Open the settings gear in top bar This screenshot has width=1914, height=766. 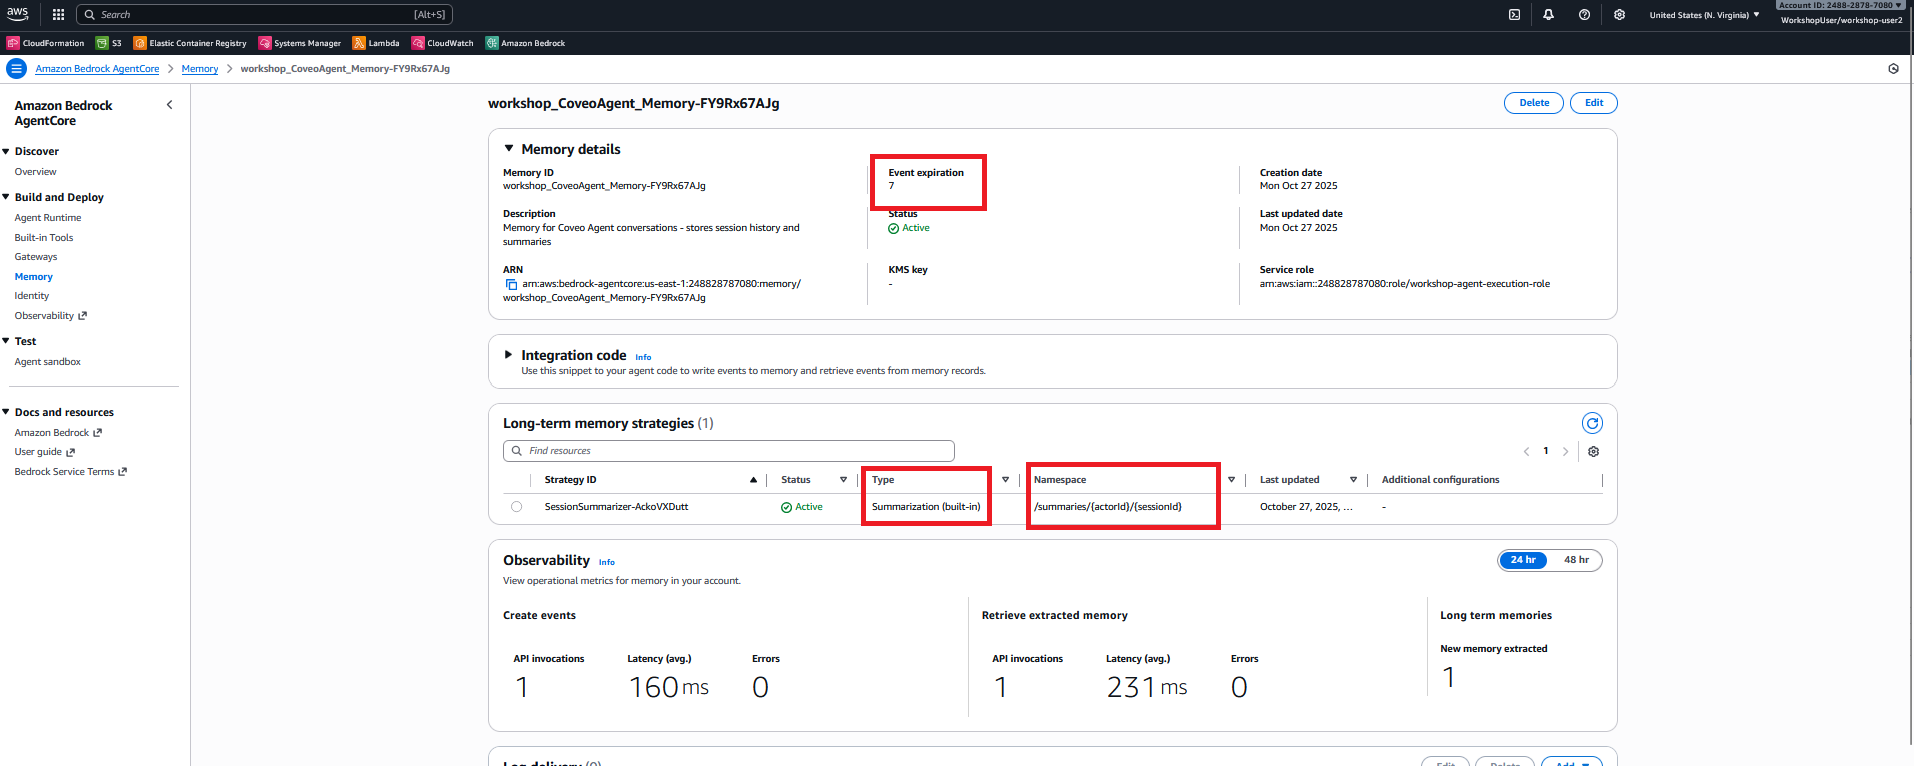tap(1619, 15)
